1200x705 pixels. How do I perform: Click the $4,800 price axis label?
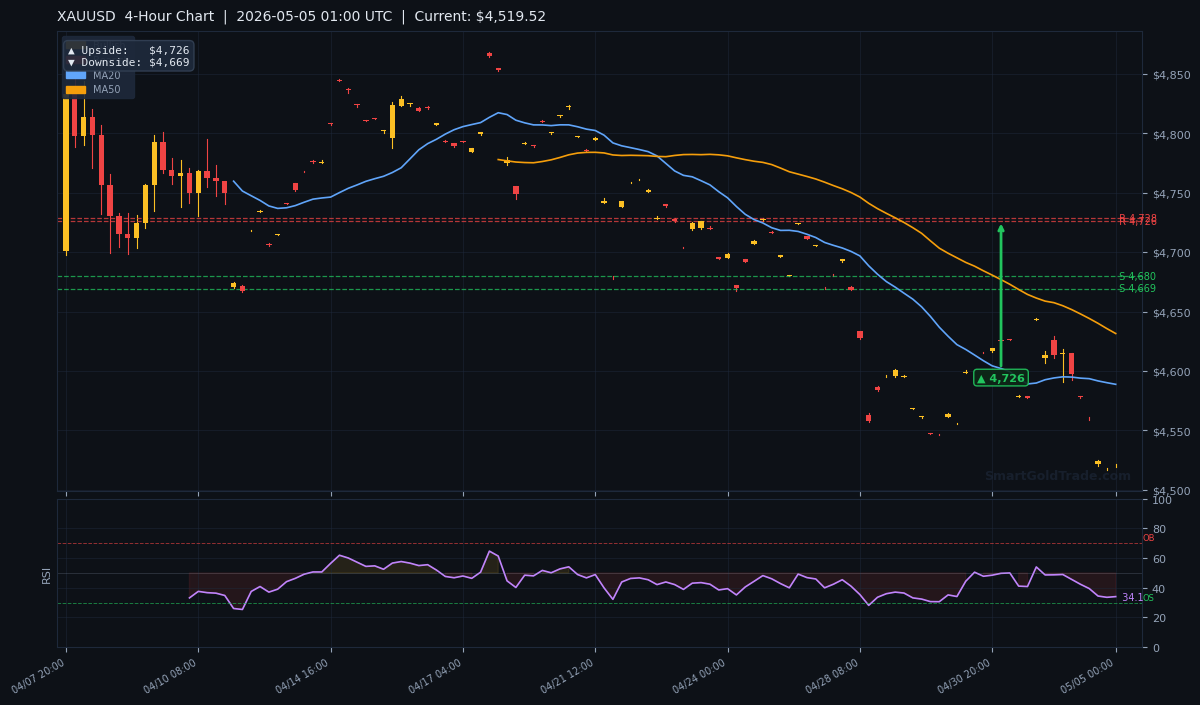pyautogui.click(x=1171, y=134)
